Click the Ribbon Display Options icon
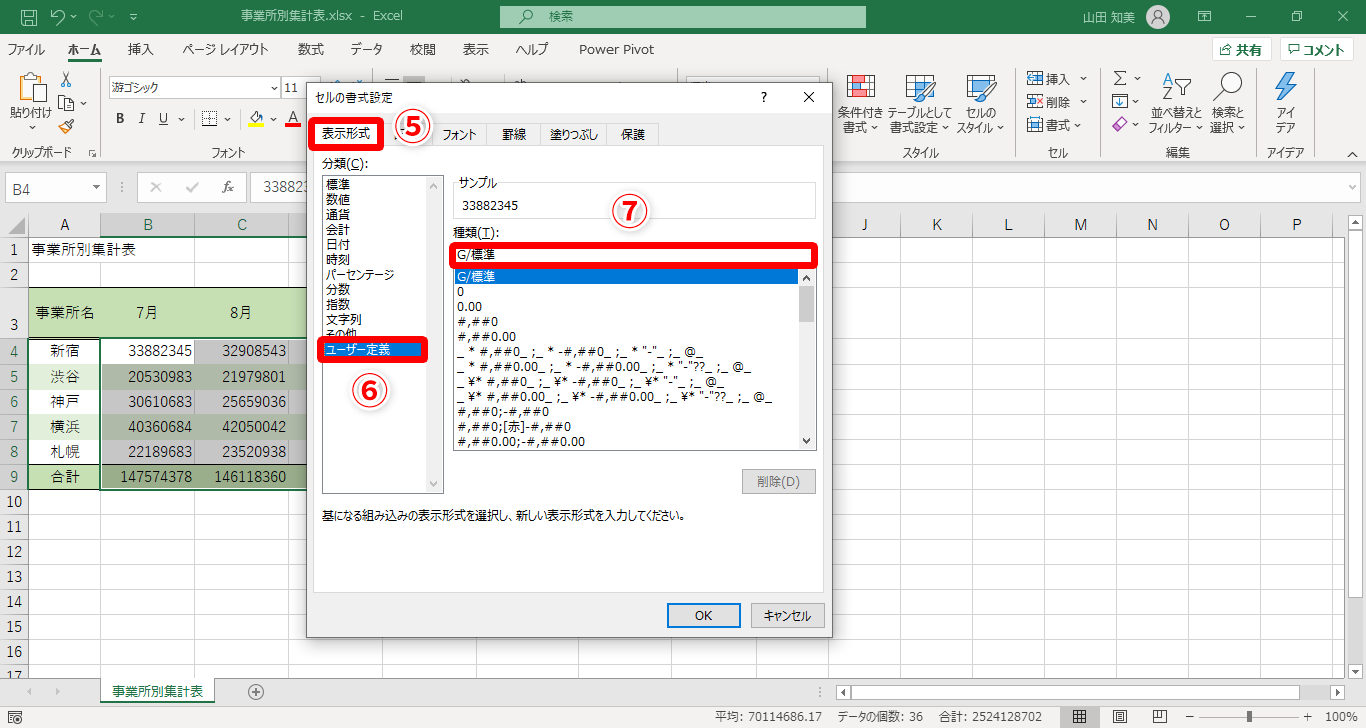 click(x=1205, y=17)
